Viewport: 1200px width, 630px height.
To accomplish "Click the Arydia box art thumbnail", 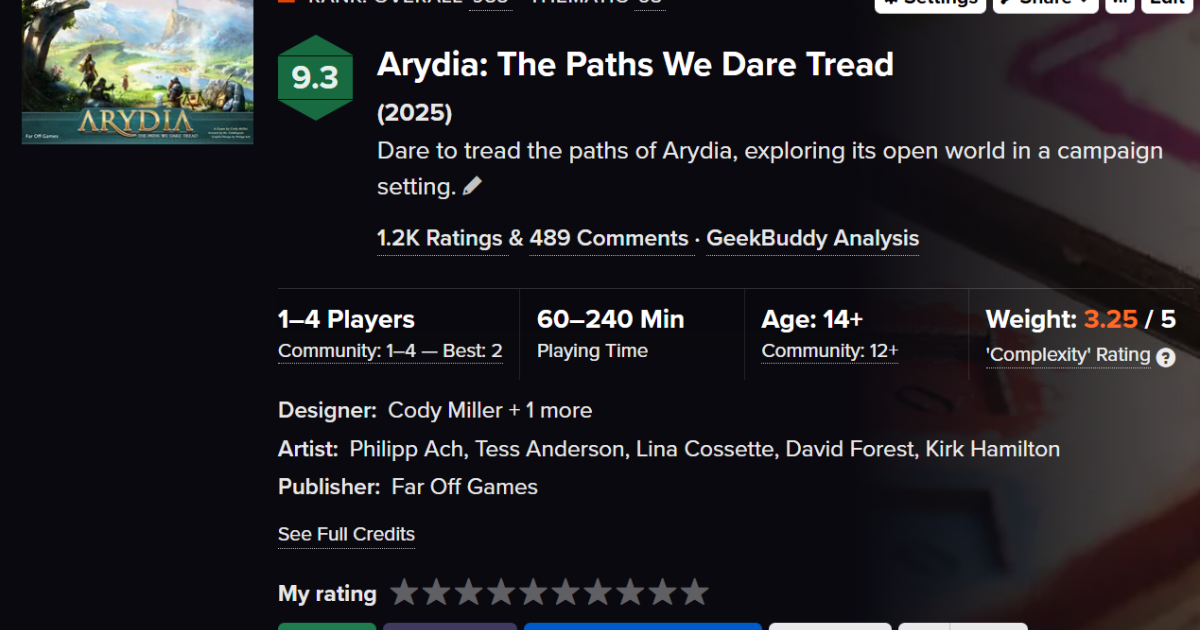I will point(136,73).
